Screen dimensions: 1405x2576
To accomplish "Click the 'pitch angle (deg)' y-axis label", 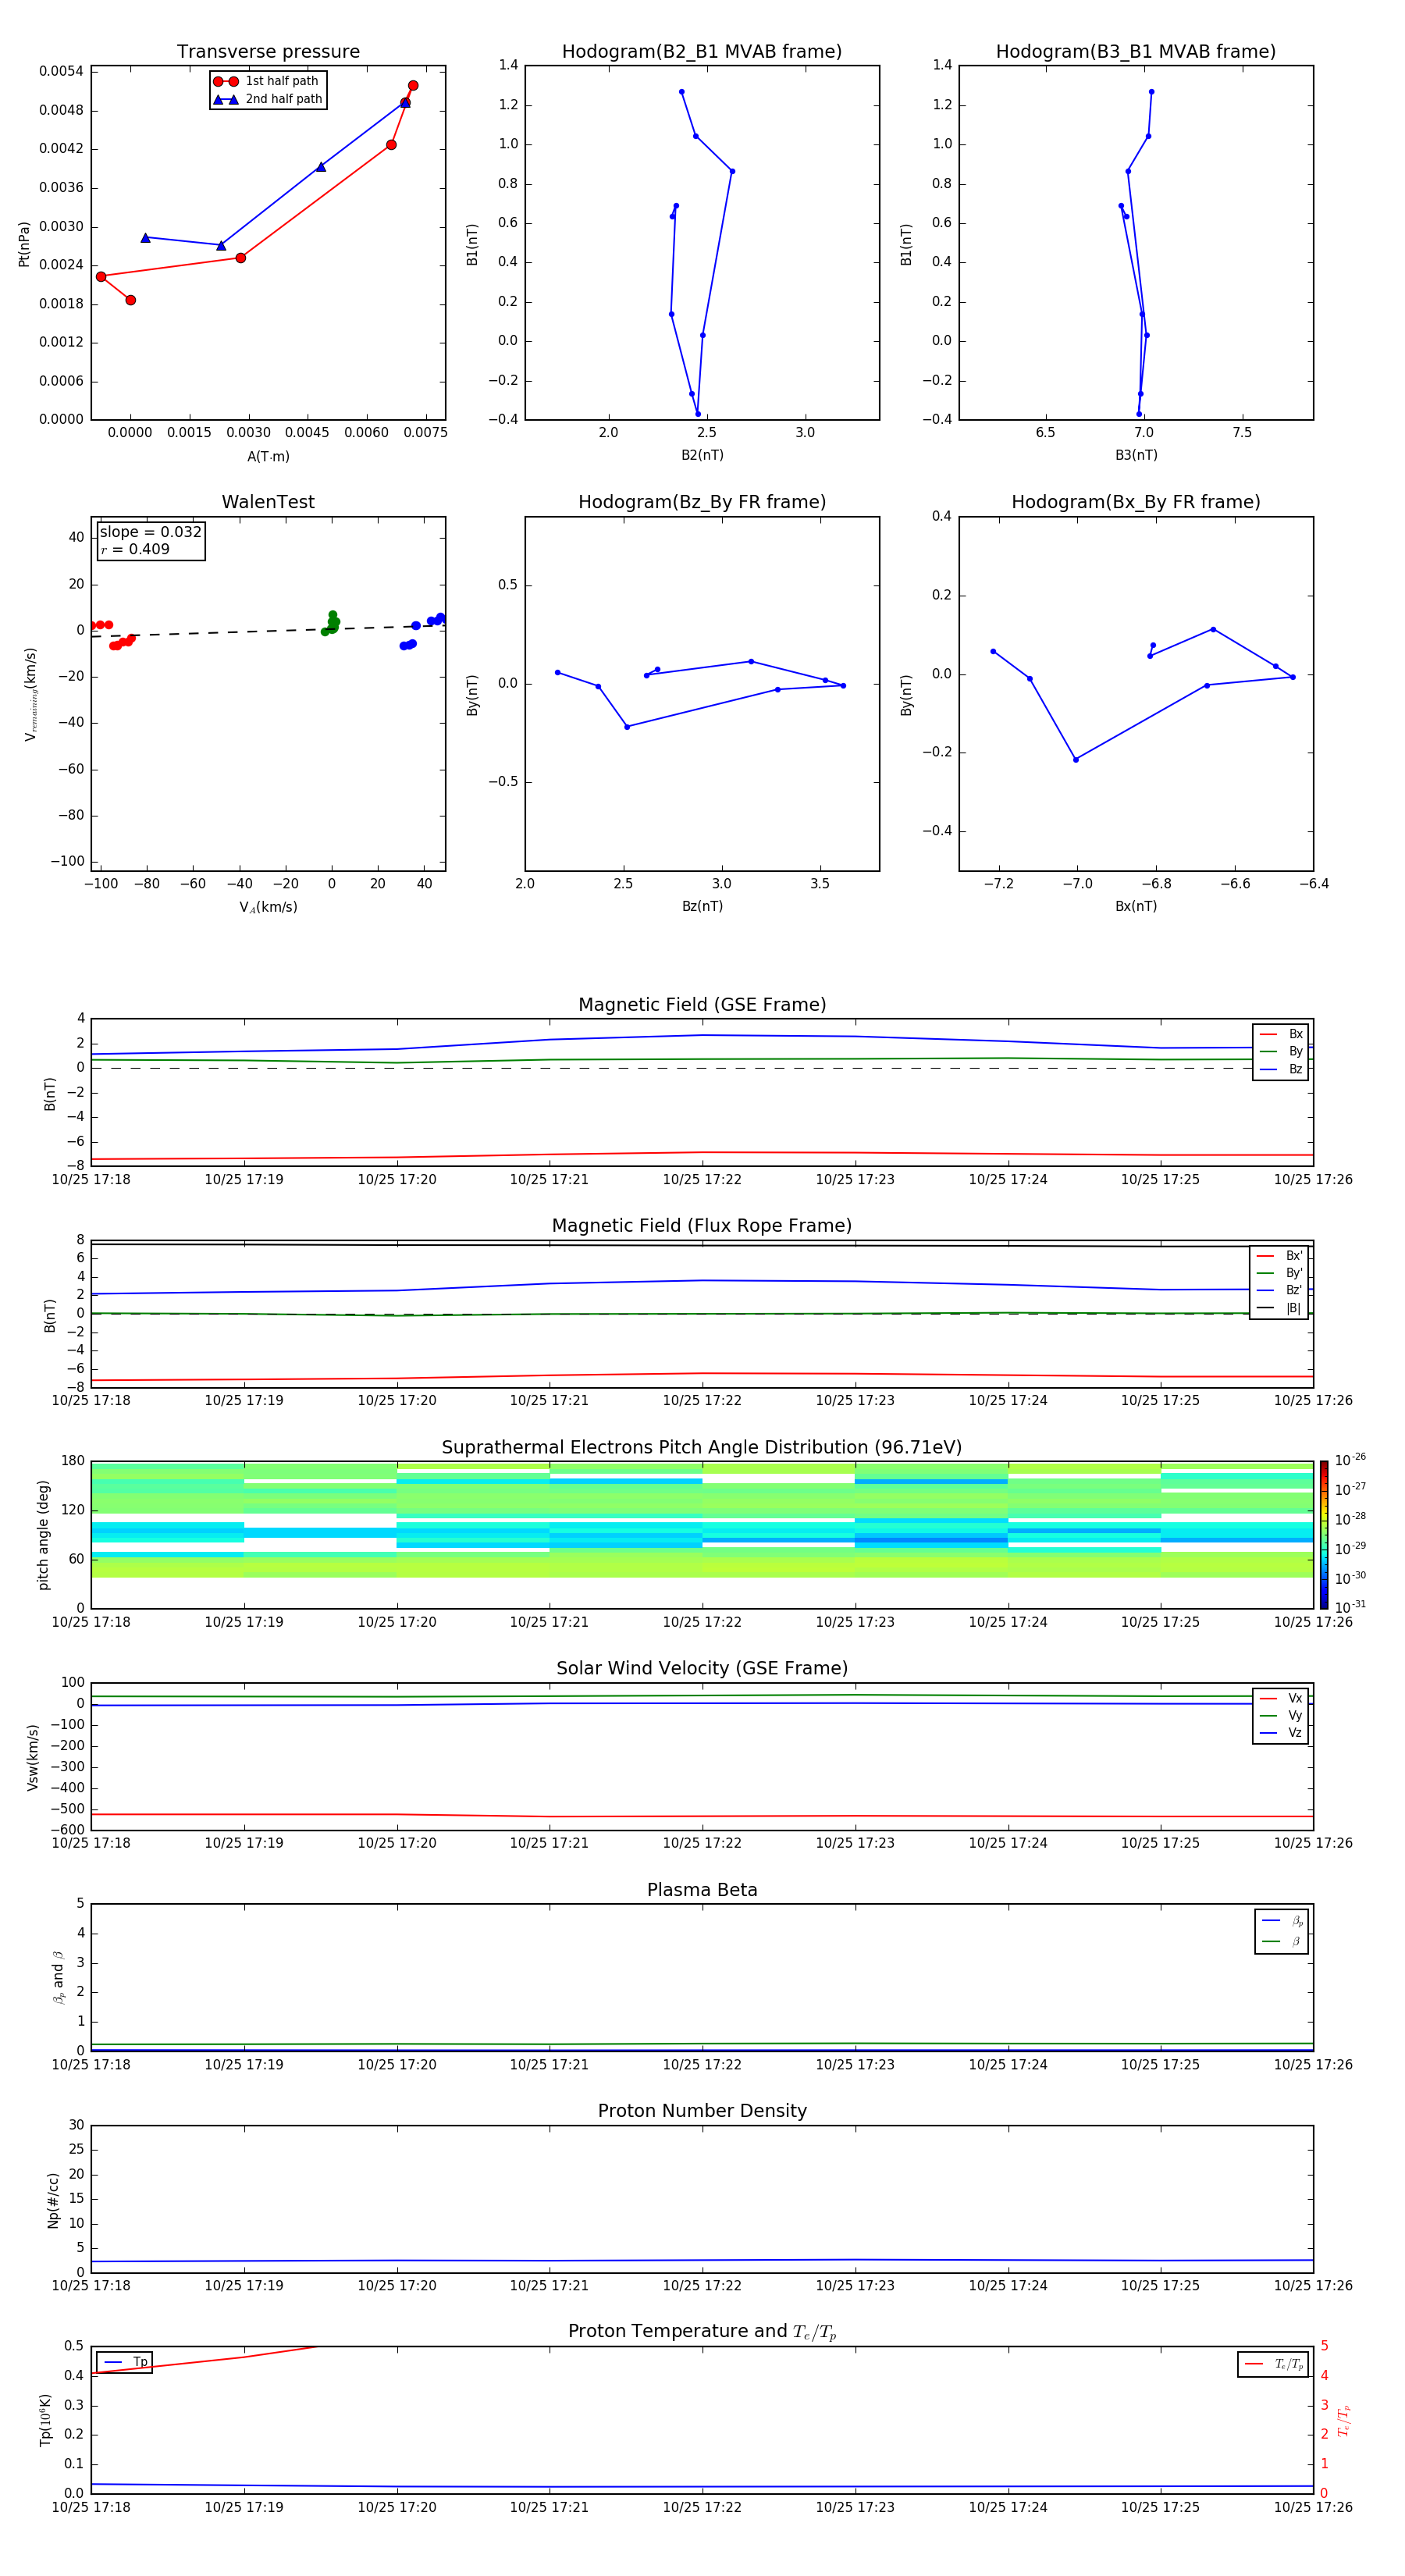I will [43, 1535].
